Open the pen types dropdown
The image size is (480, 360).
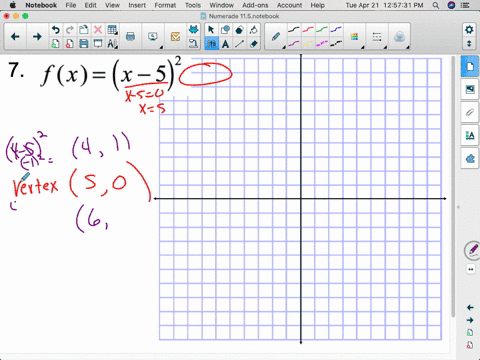(276, 37)
